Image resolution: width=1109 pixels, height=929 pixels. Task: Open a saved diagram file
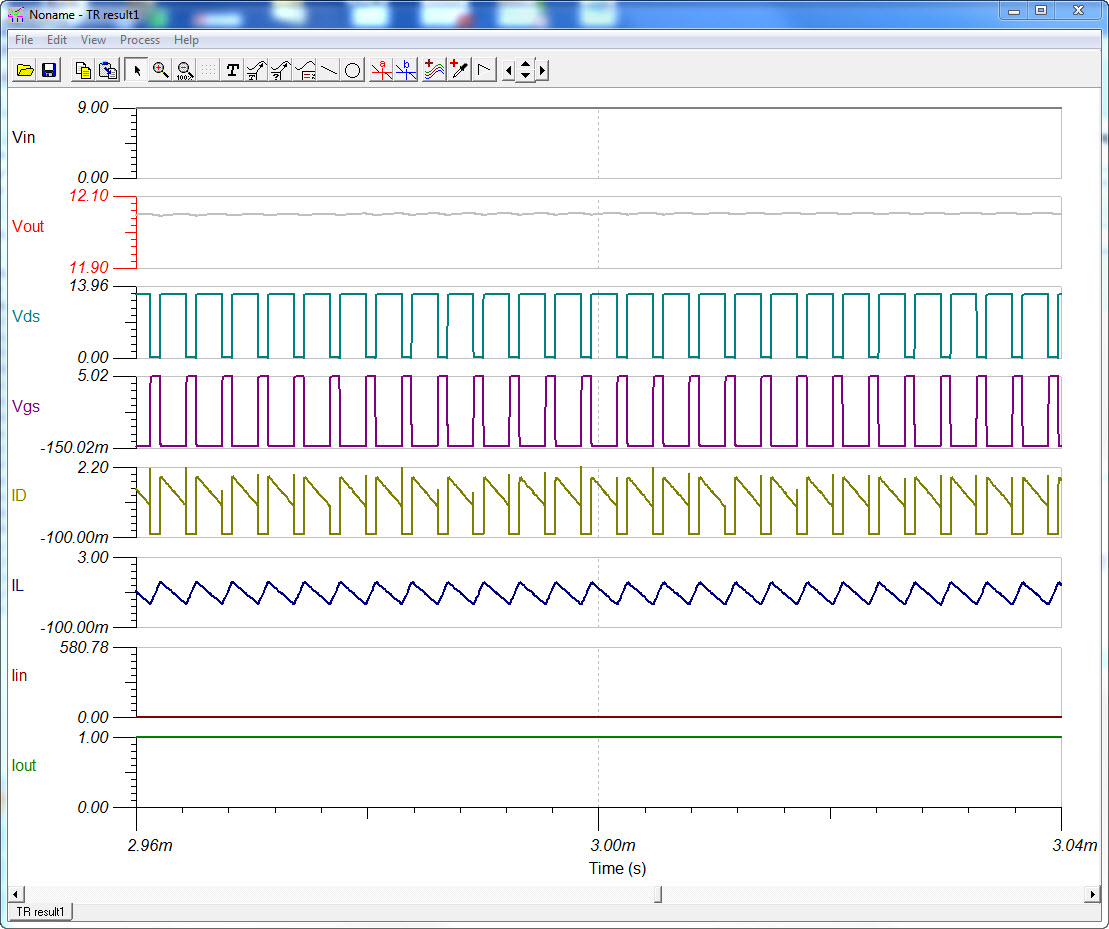[x=24, y=70]
